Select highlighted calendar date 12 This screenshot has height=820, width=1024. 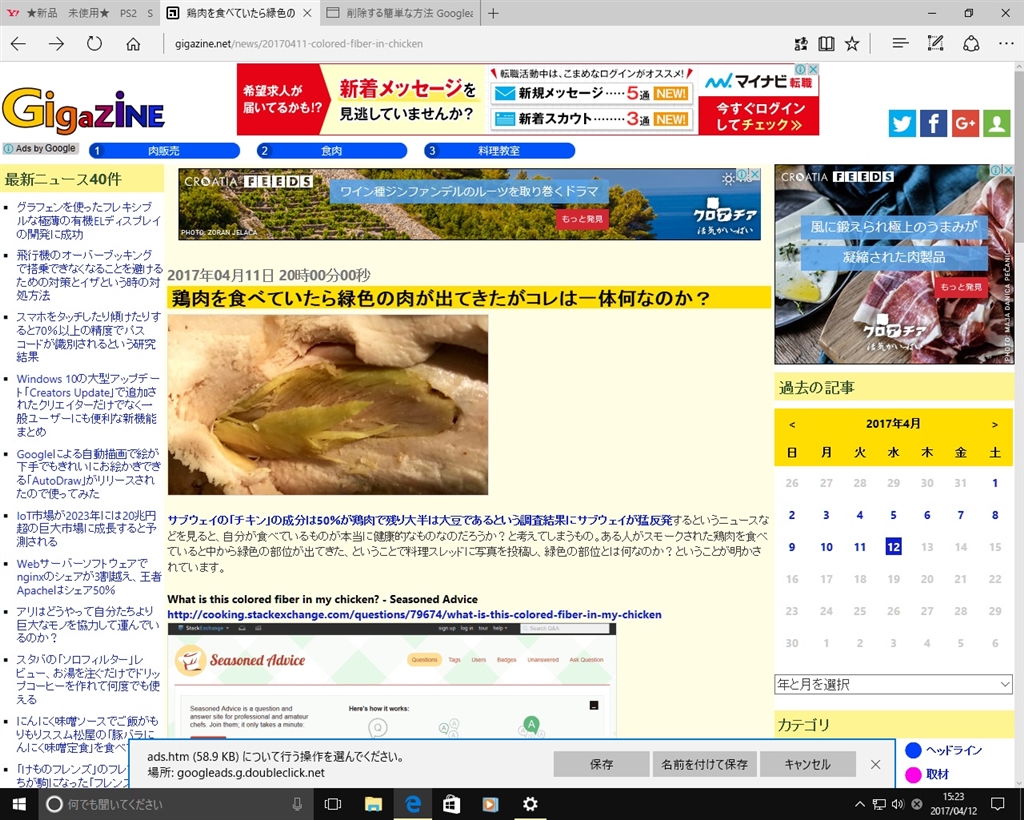893,546
